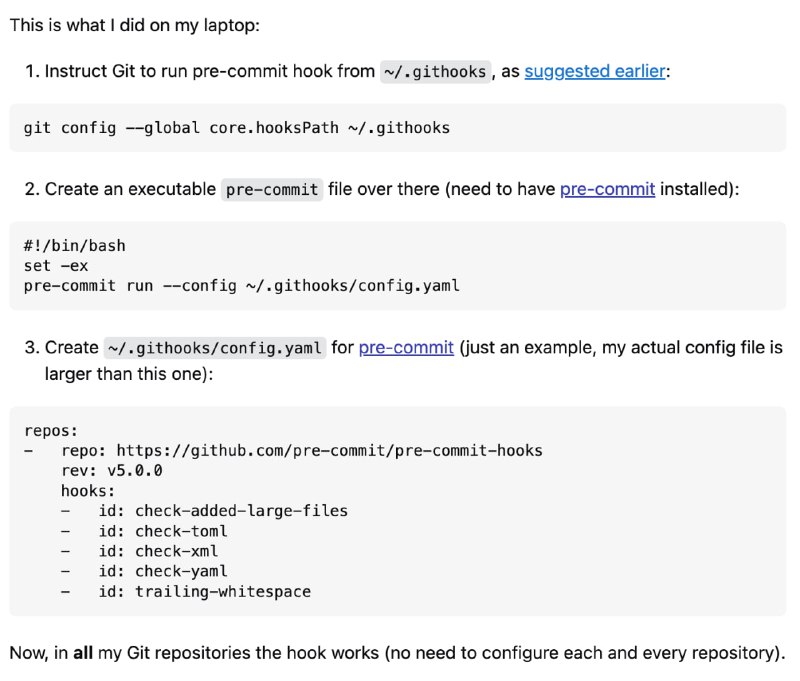800x681 pixels.
Task: Click the bold word "all" in last sentence
Action: (x=83, y=653)
